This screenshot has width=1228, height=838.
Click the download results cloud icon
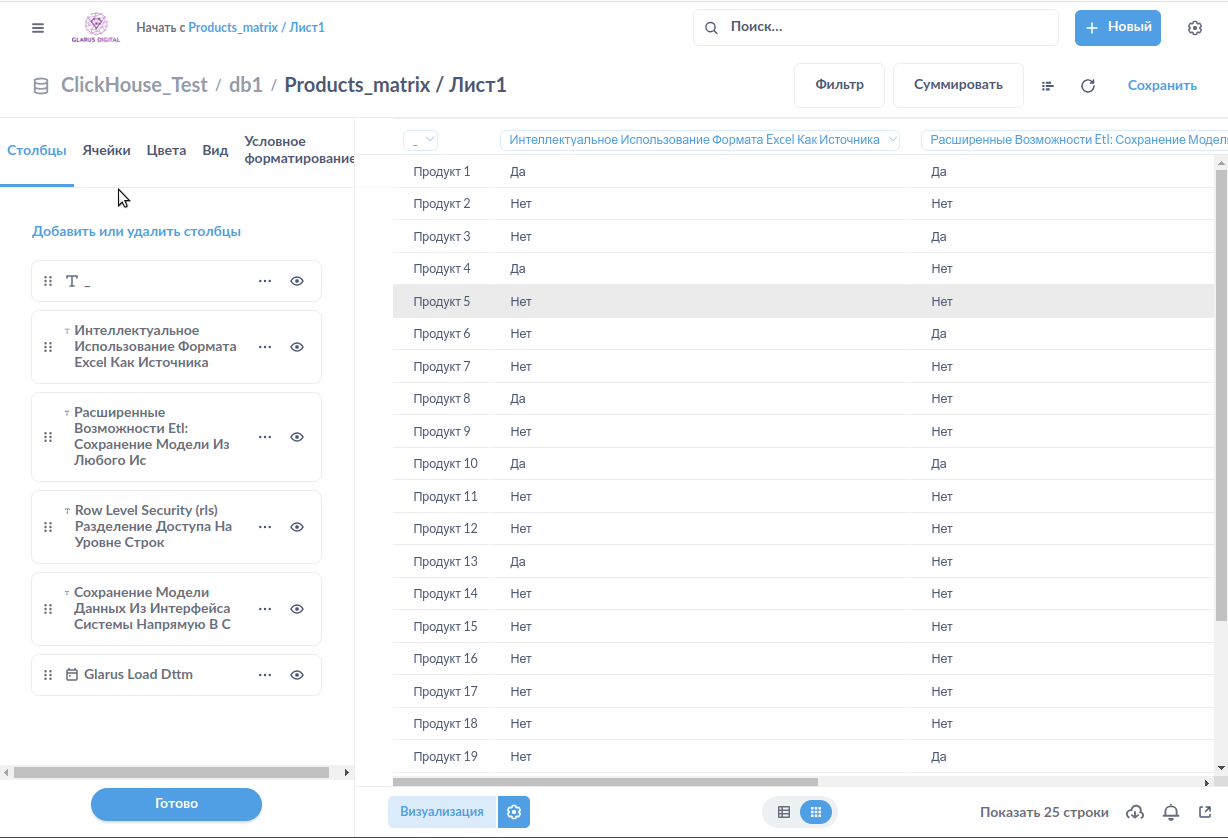1135,812
